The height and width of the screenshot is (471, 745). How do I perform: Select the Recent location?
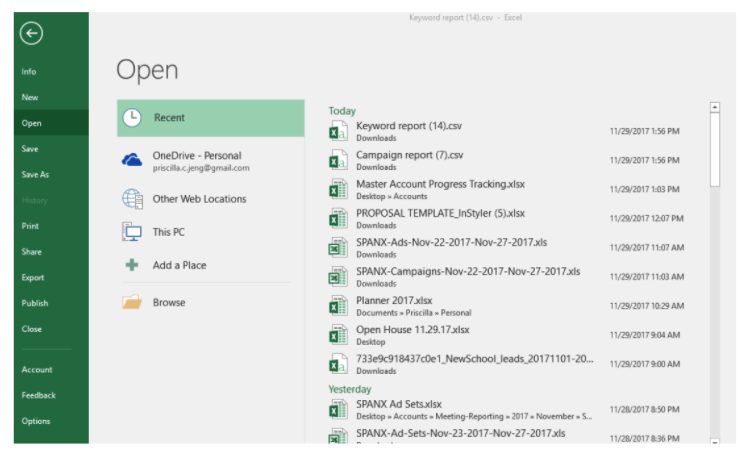click(x=210, y=118)
